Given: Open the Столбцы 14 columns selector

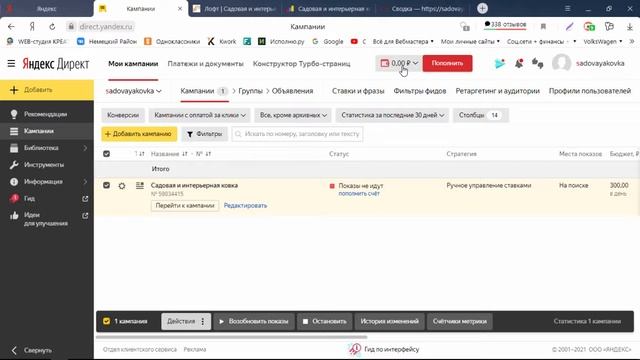Looking at the screenshot, I should coord(480,115).
